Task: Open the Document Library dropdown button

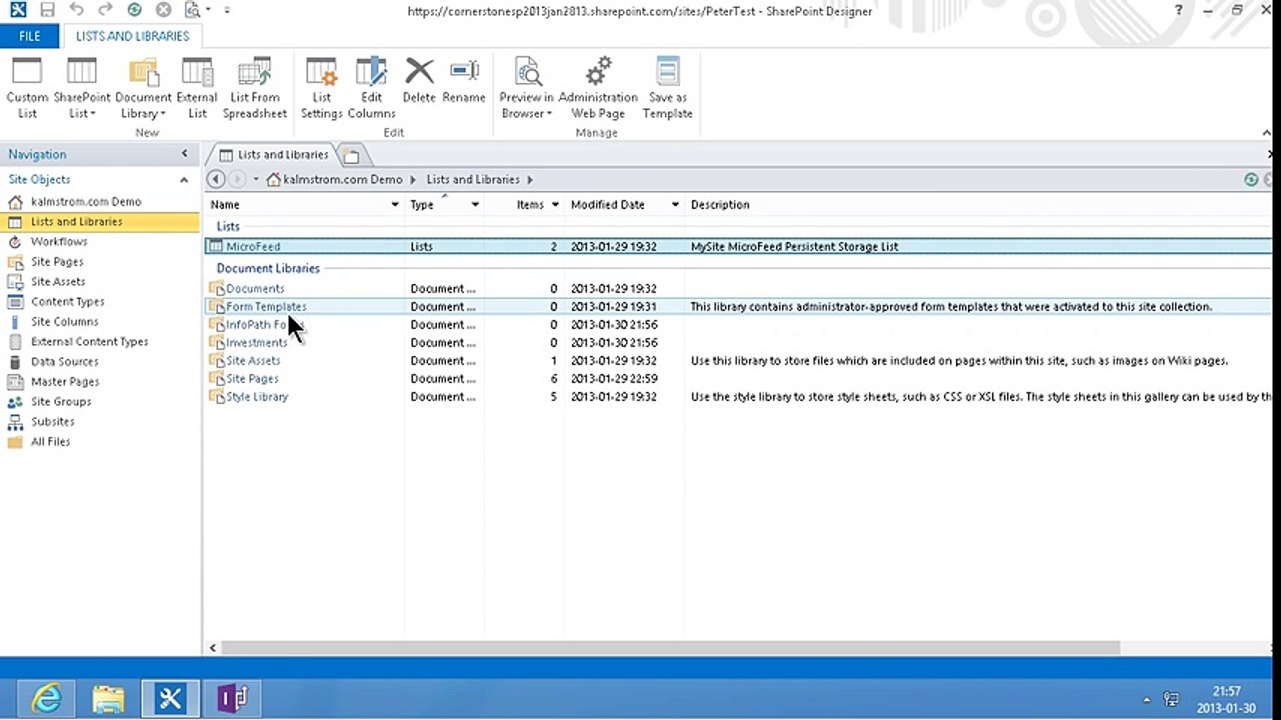Action: [143, 88]
